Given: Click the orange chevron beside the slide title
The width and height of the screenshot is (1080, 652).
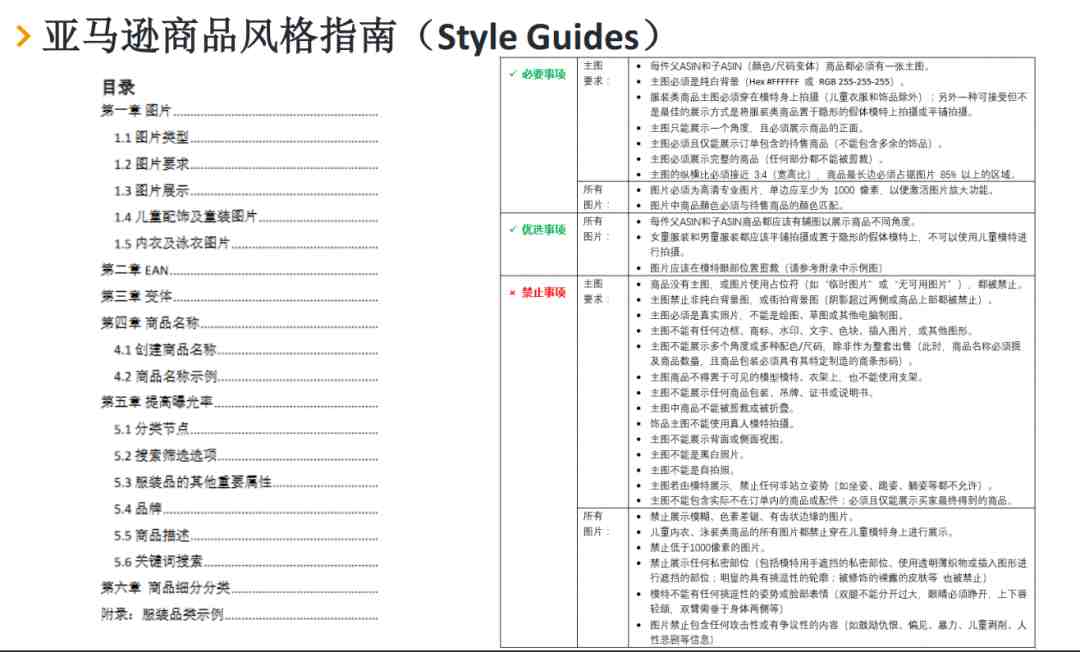Looking at the screenshot, I should tap(23, 36).
